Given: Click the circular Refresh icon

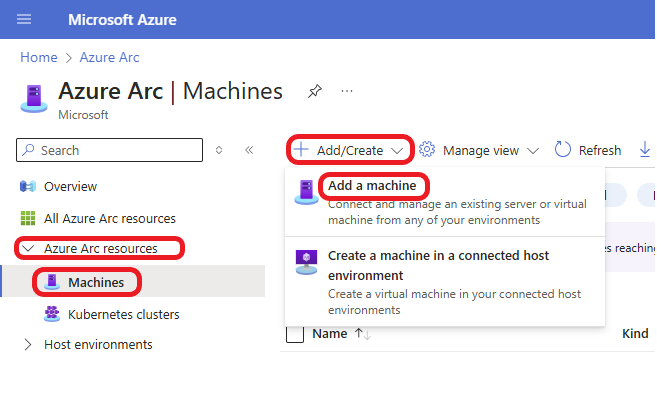Looking at the screenshot, I should (x=563, y=149).
